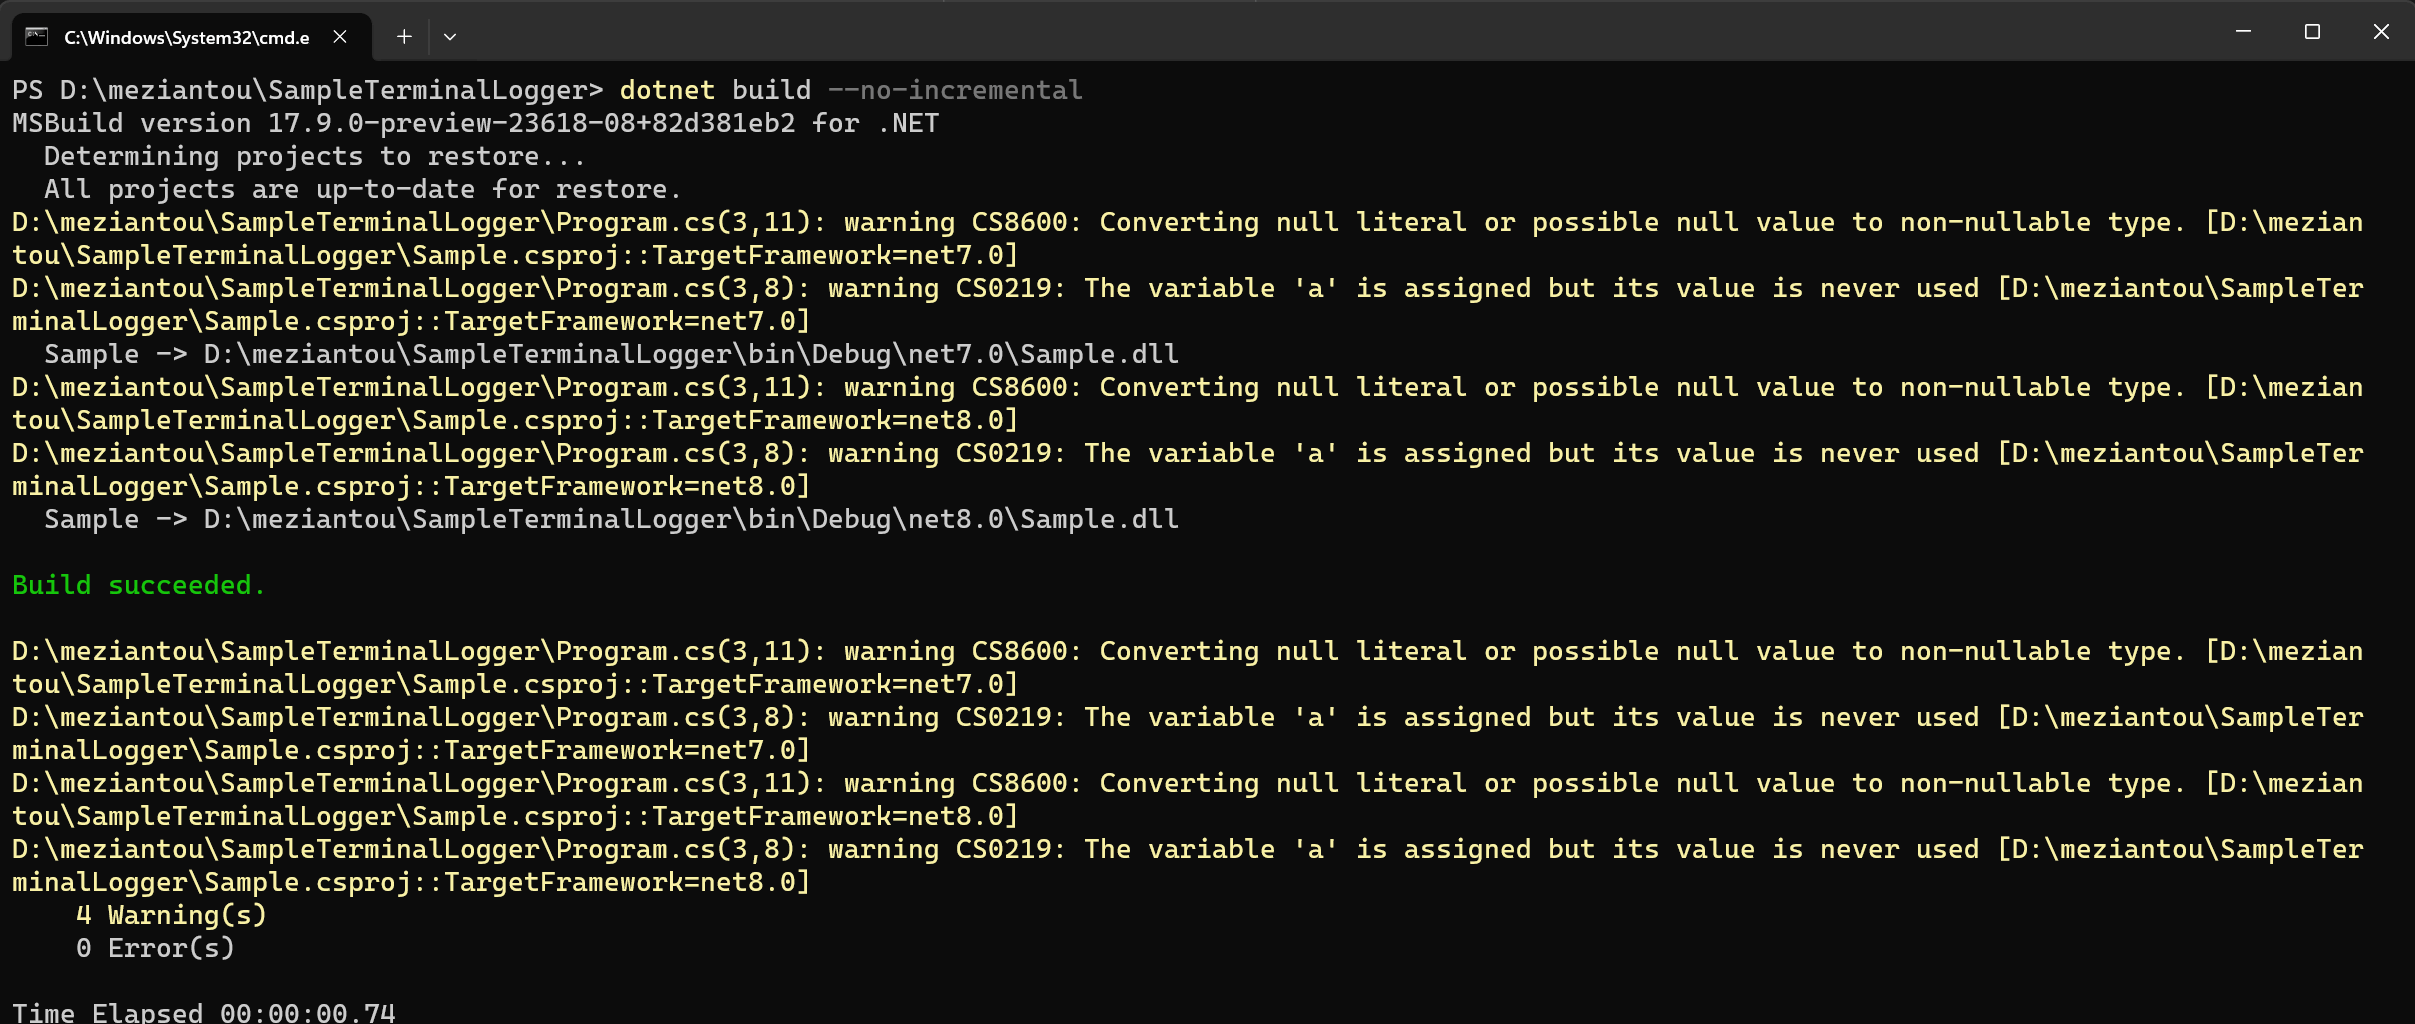Viewport: 2415px width, 1024px height.
Task: Click the MSBuild version line
Action: 476,123
